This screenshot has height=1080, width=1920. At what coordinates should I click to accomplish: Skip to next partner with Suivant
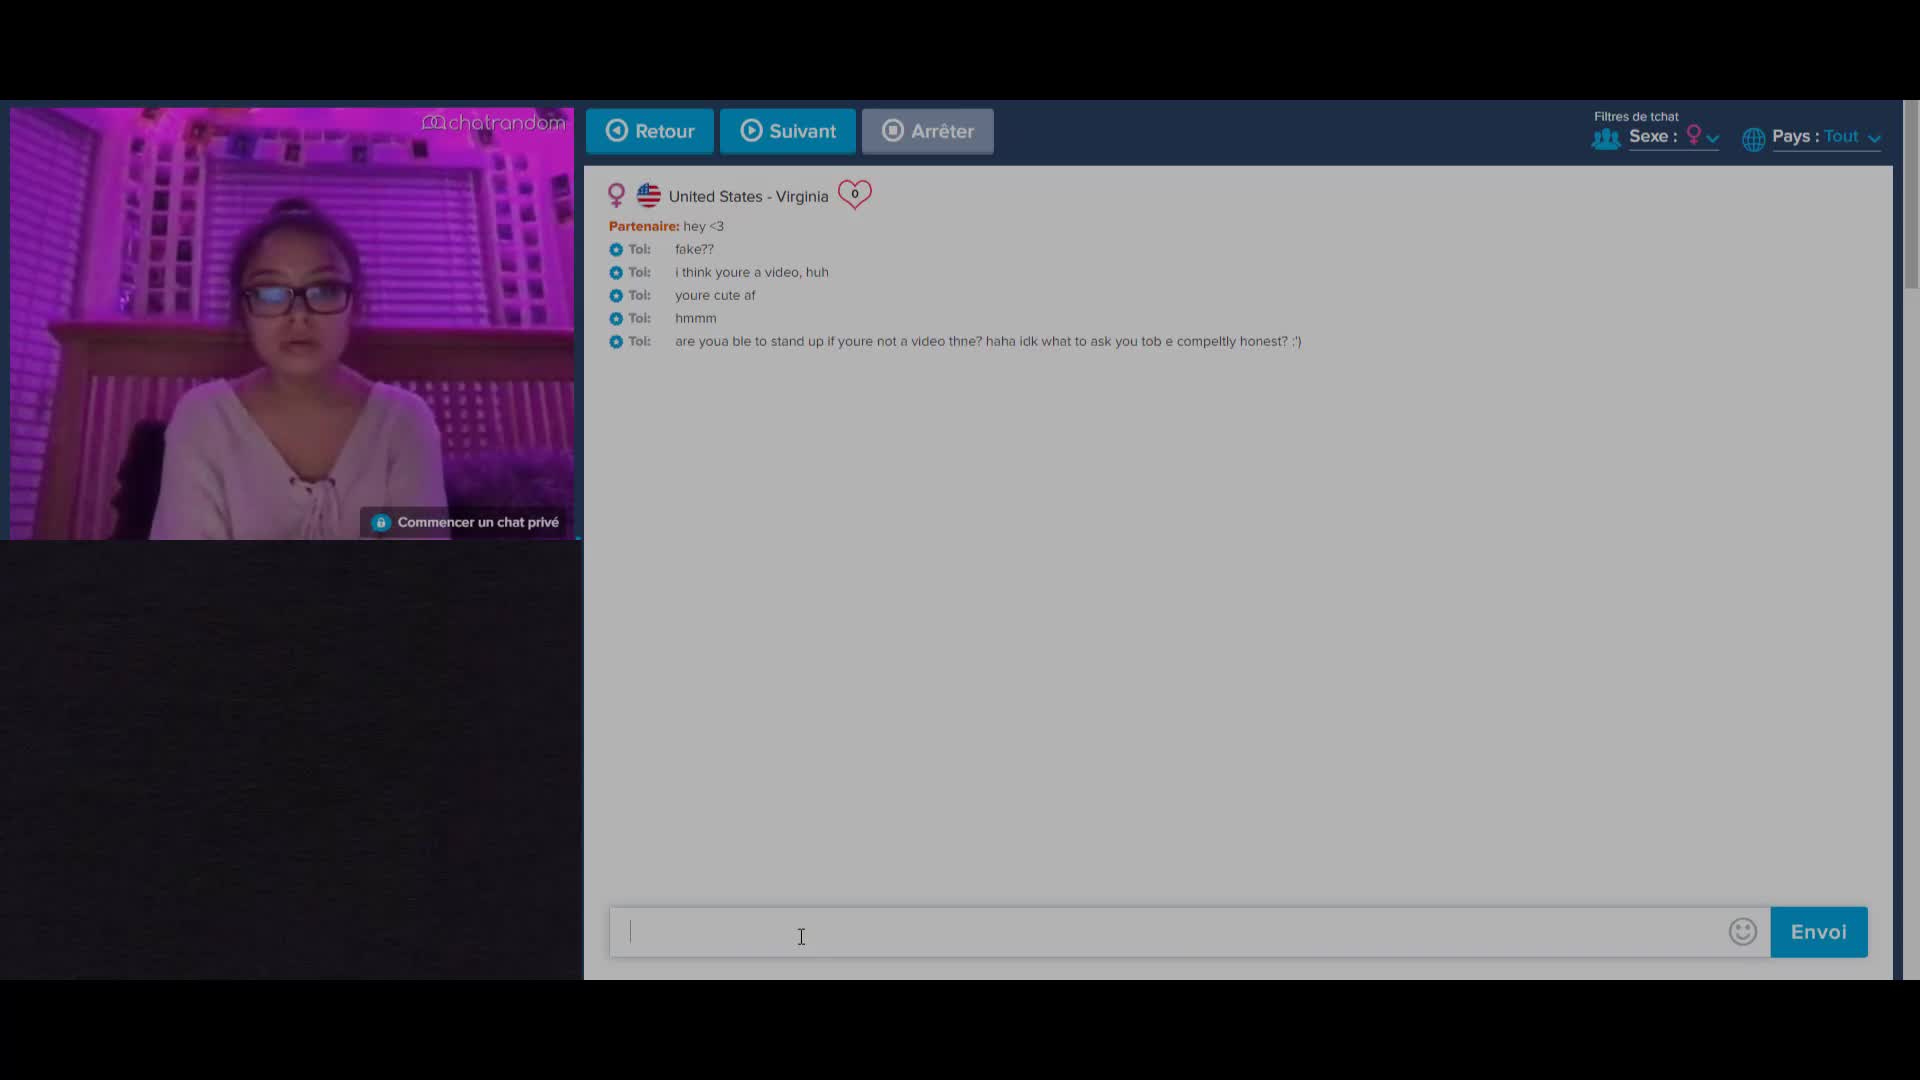click(788, 131)
